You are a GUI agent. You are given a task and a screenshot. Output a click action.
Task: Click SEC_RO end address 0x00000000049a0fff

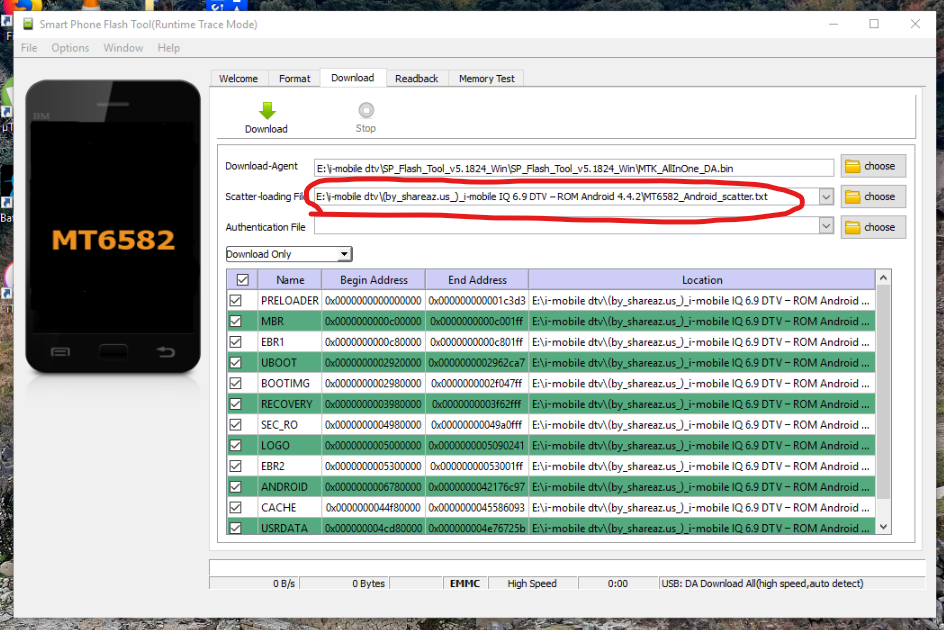[477, 425]
